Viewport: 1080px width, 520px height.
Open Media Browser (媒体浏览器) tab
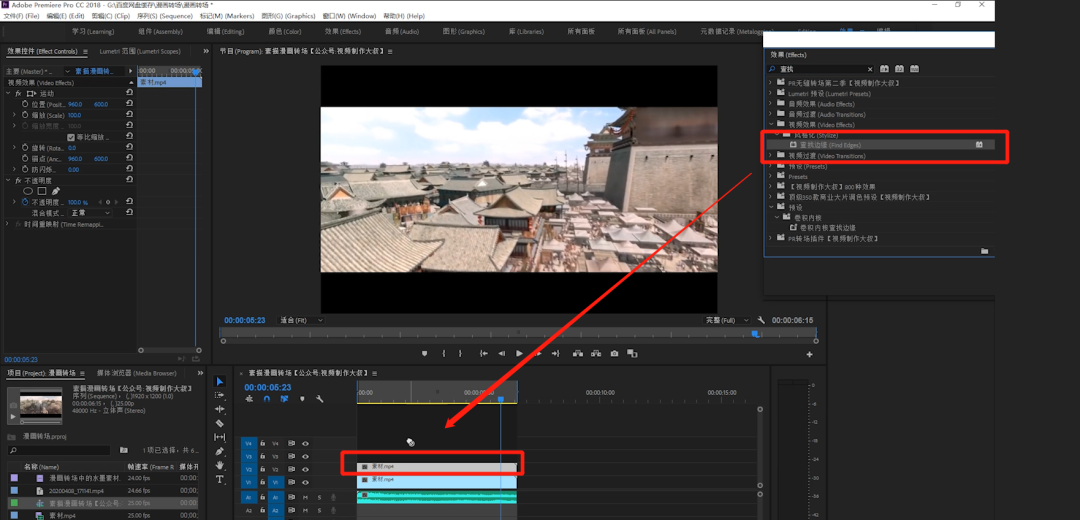point(136,373)
